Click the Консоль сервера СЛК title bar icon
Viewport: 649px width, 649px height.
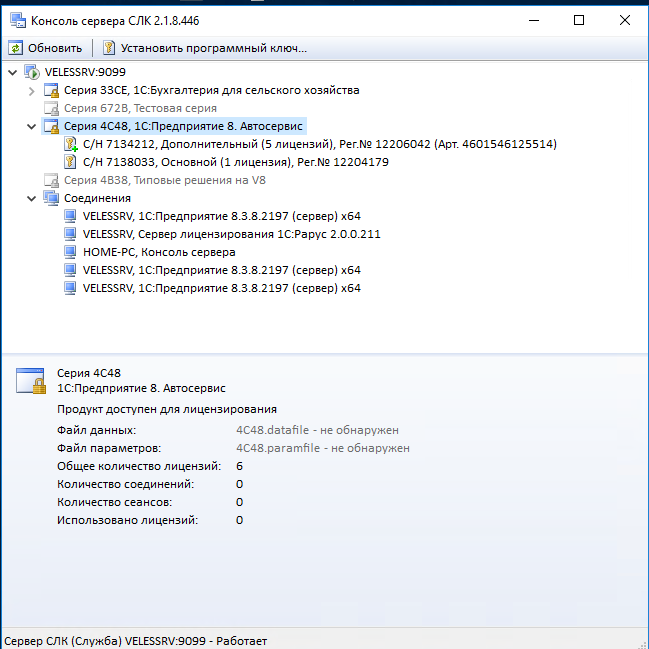click(18, 20)
